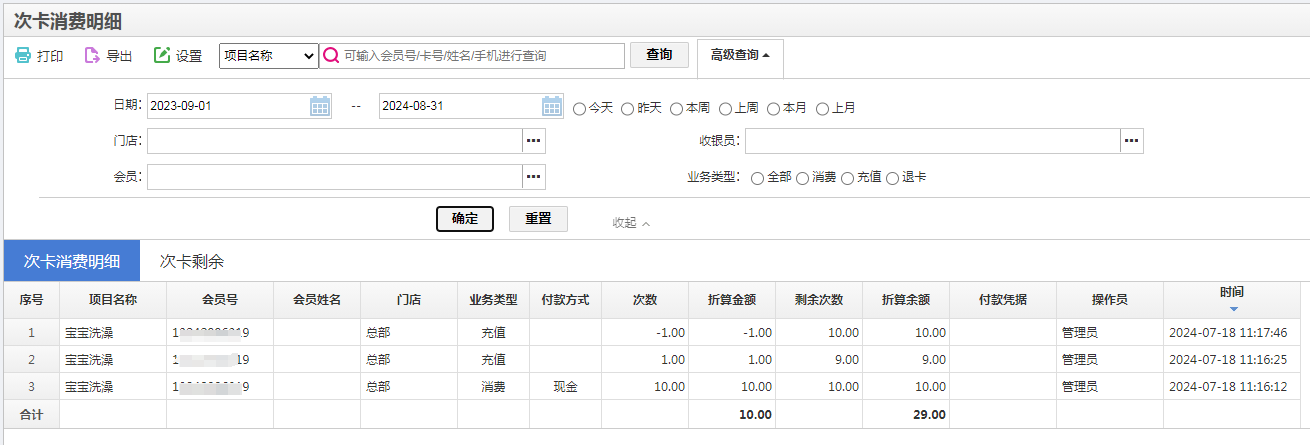Click the printer icon for 打印
The height and width of the screenshot is (445, 1310).
pos(23,56)
